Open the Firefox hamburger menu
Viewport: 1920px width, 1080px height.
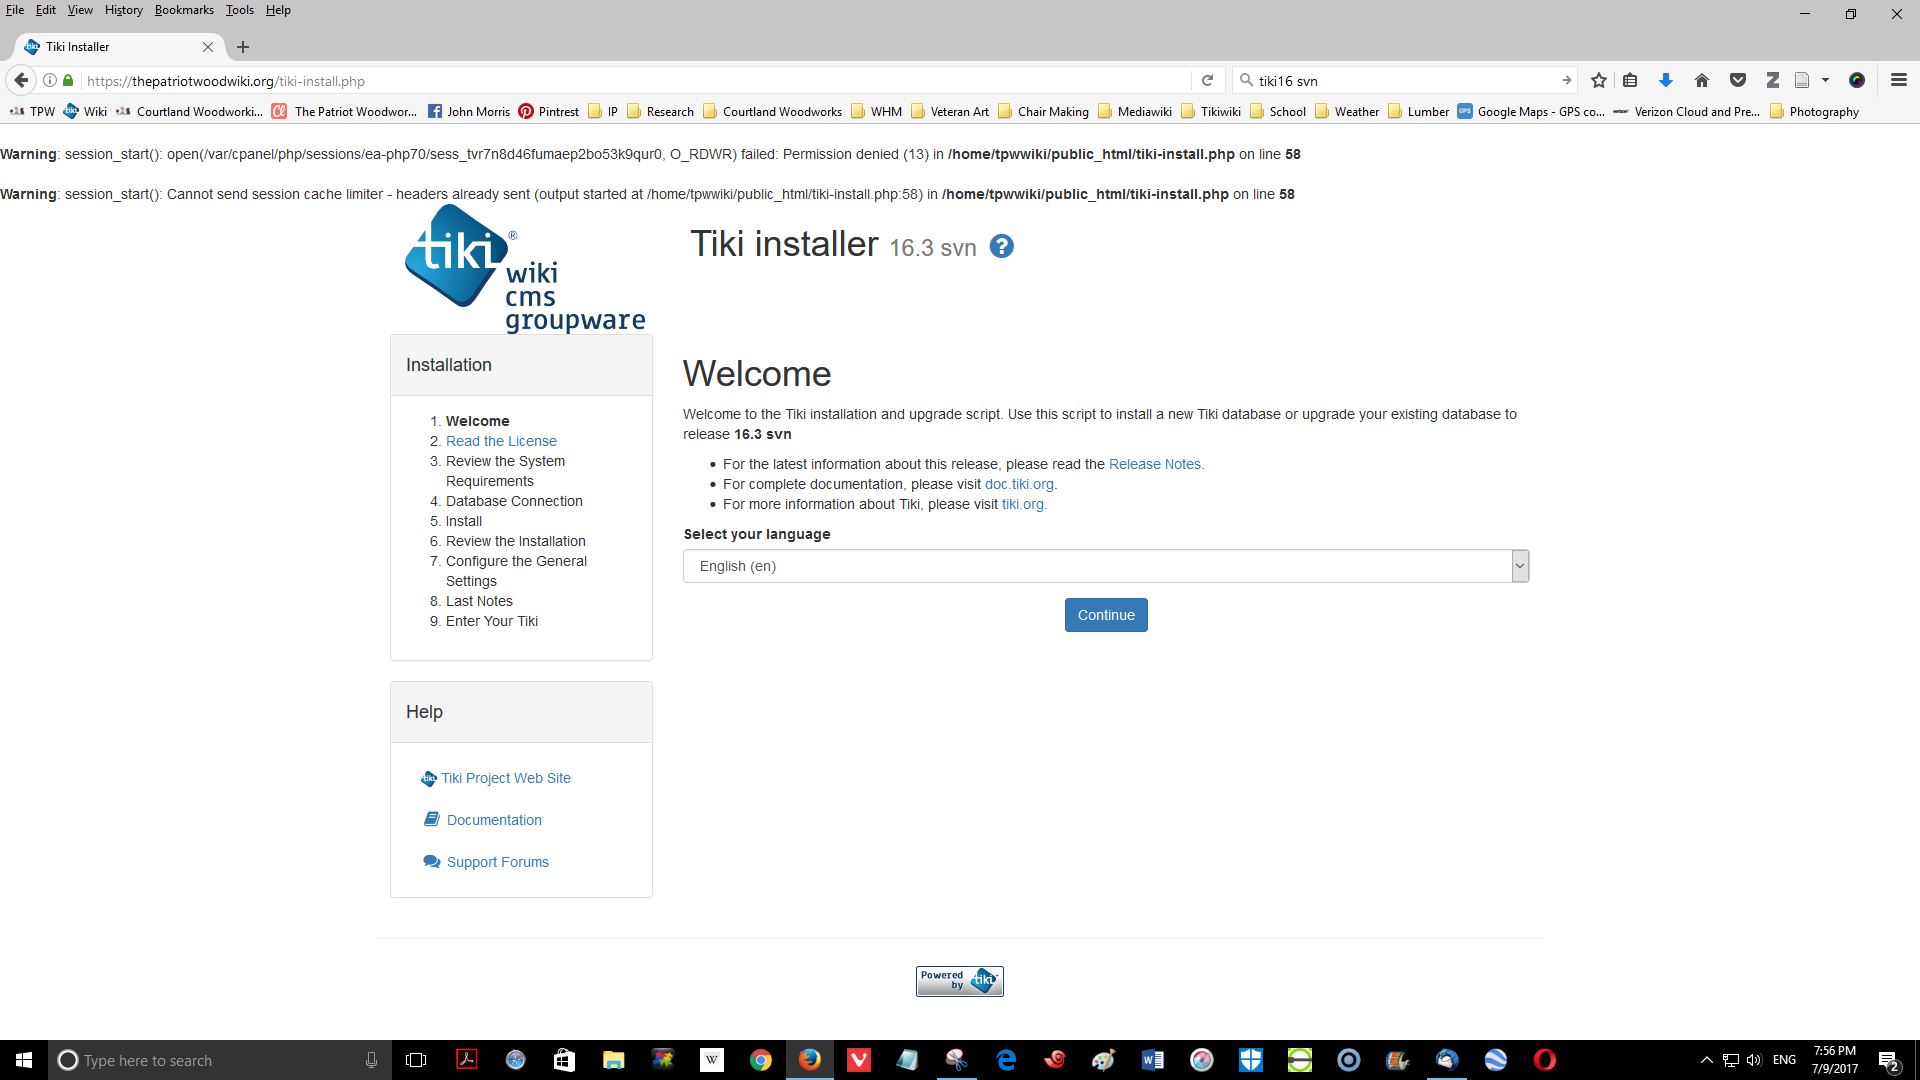(1898, 81)
